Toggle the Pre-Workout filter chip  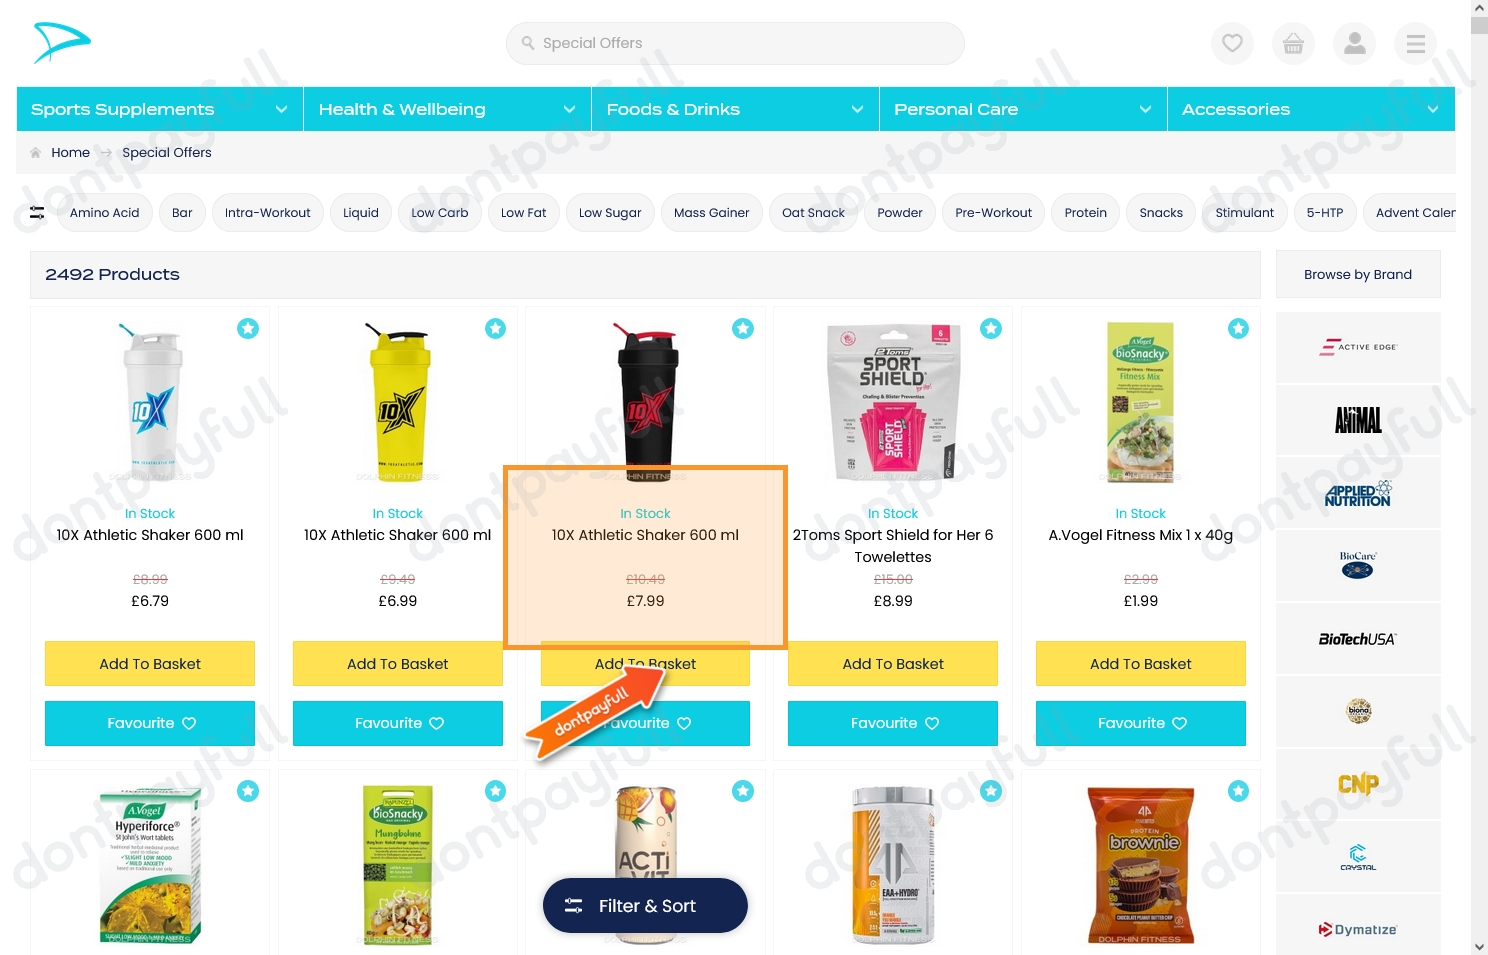click(x=993, y=212)
